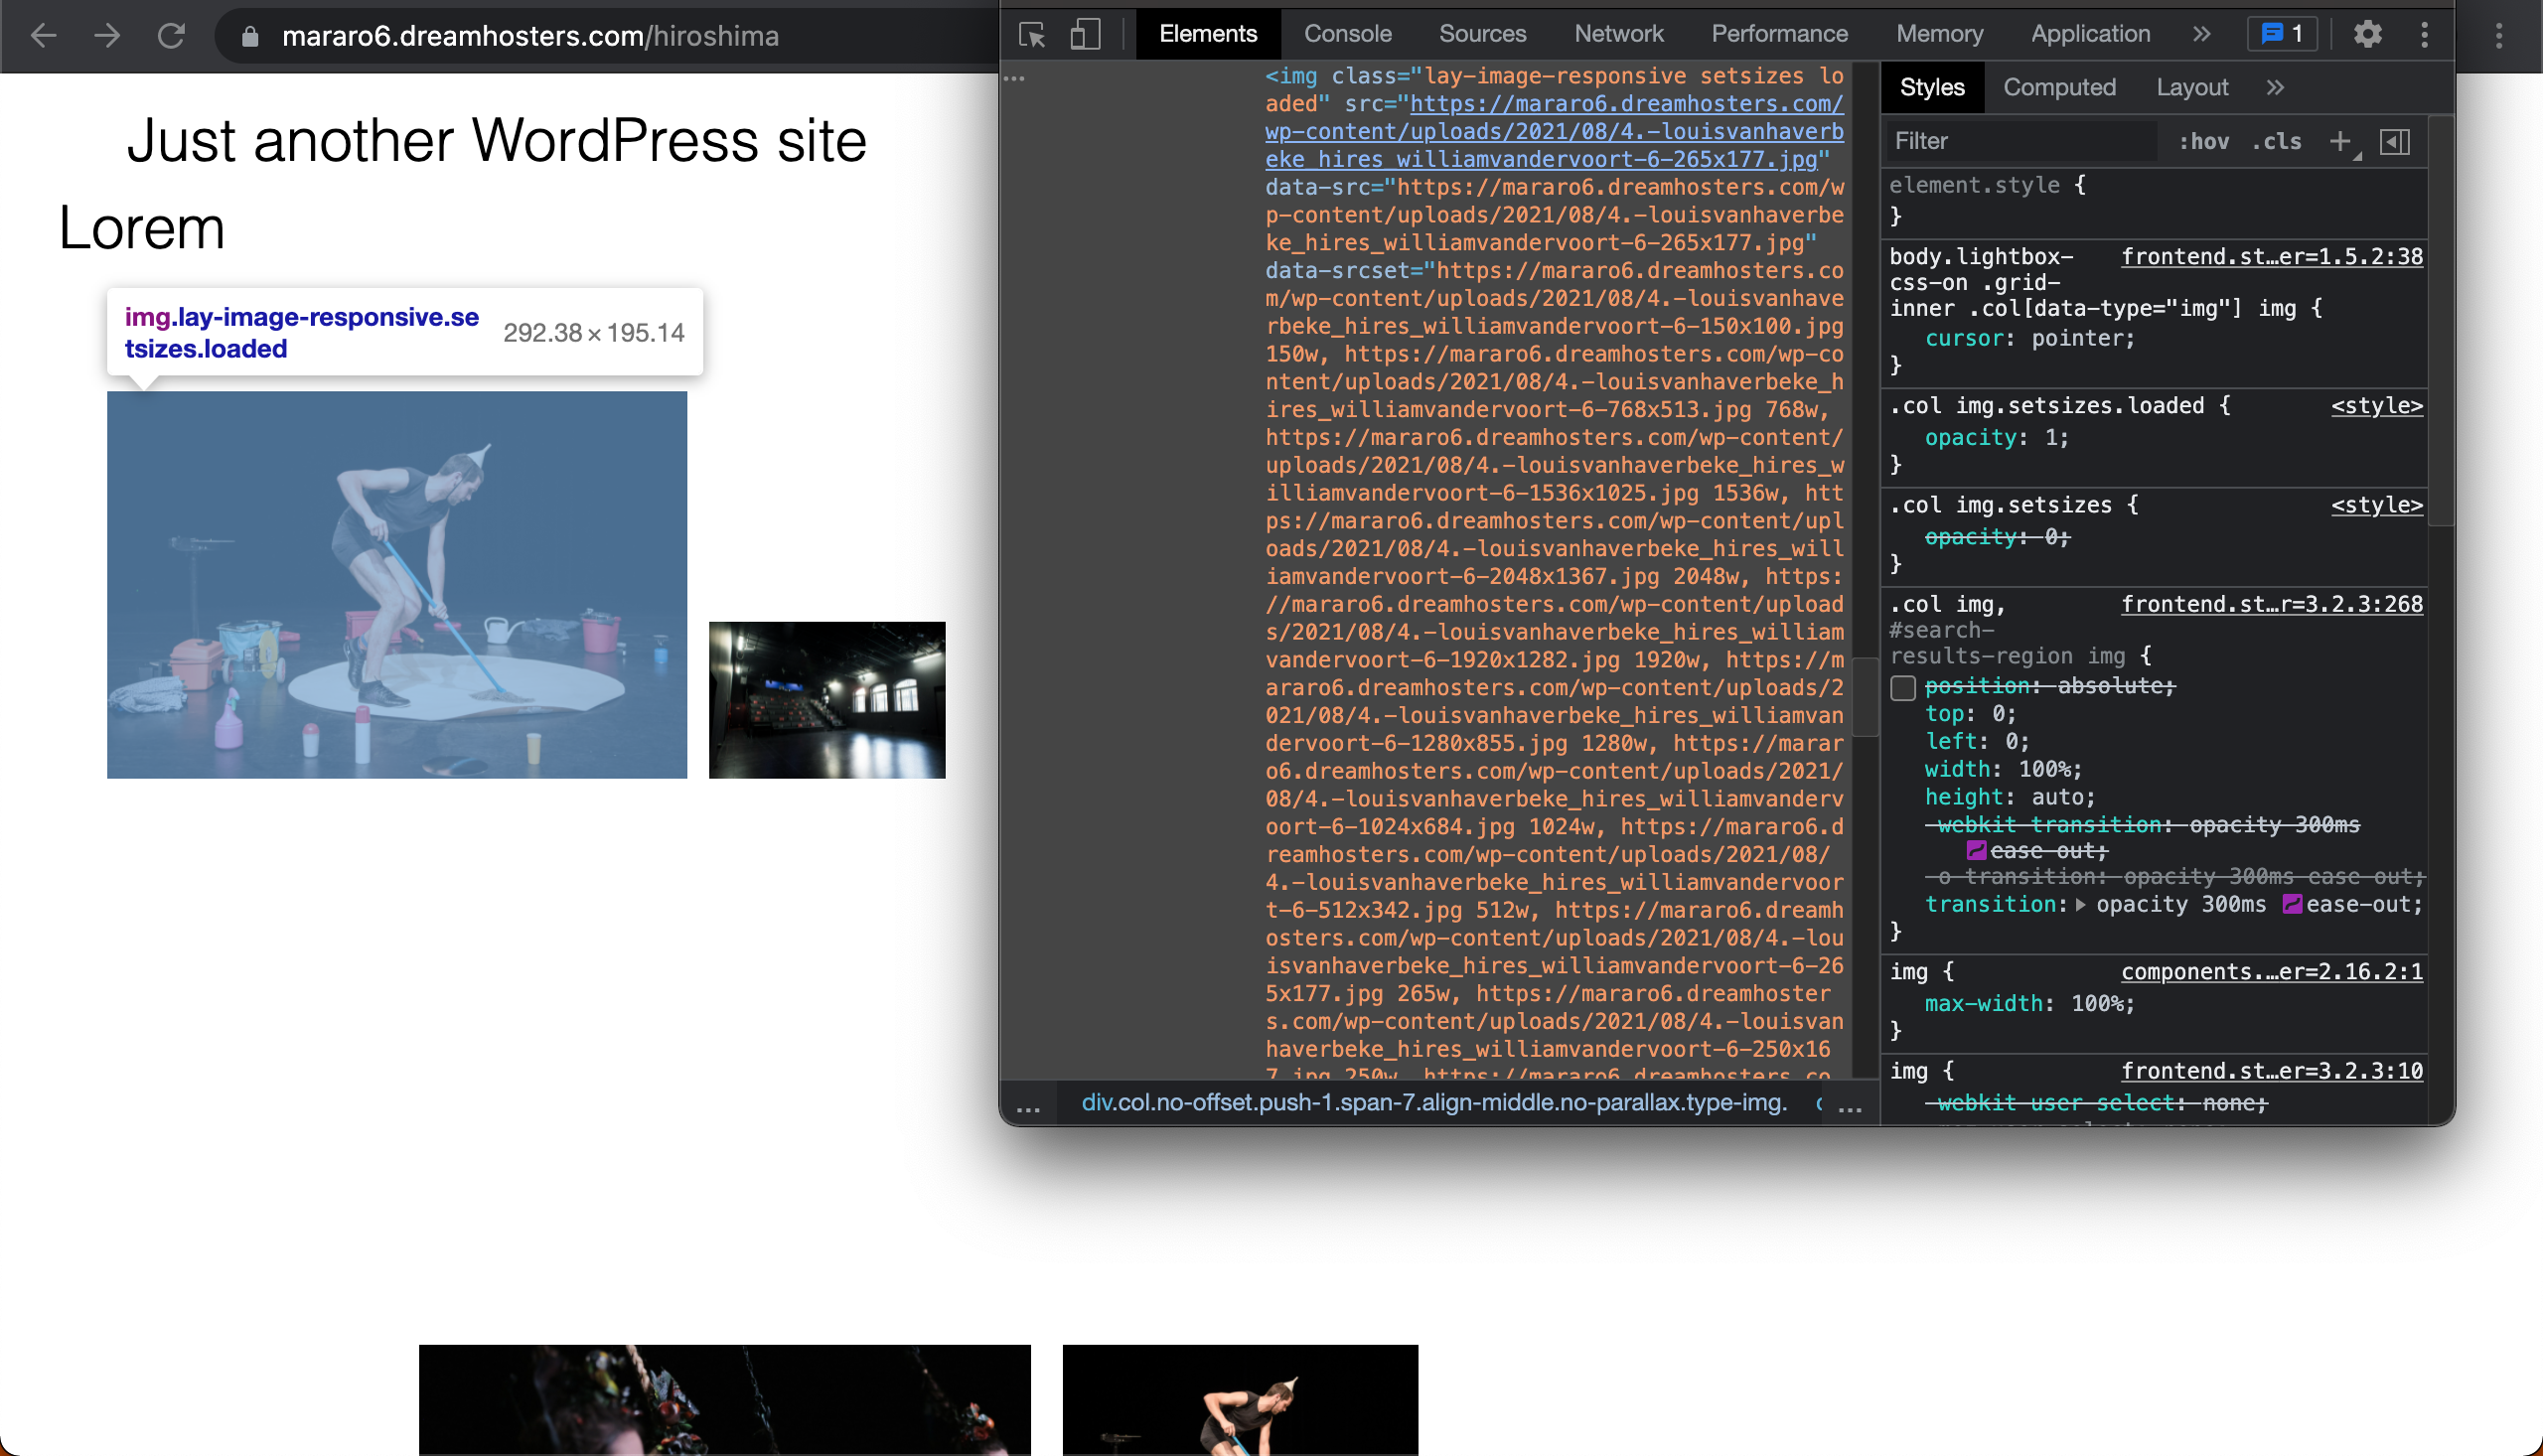The height and width of the screenshot is (1456, 2543).
Task: Open frontend.st…r=3.2.3:268 stylesheet source link
Action: click(x=2271, y=604)
